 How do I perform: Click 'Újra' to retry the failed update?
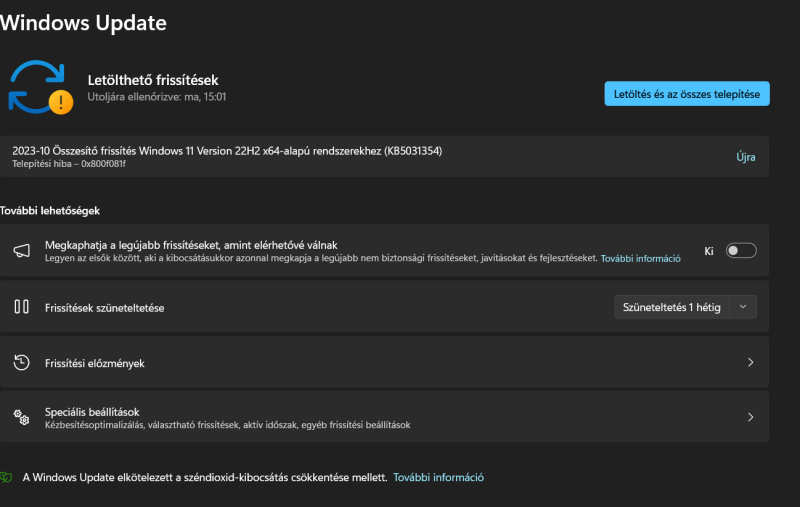745,157
